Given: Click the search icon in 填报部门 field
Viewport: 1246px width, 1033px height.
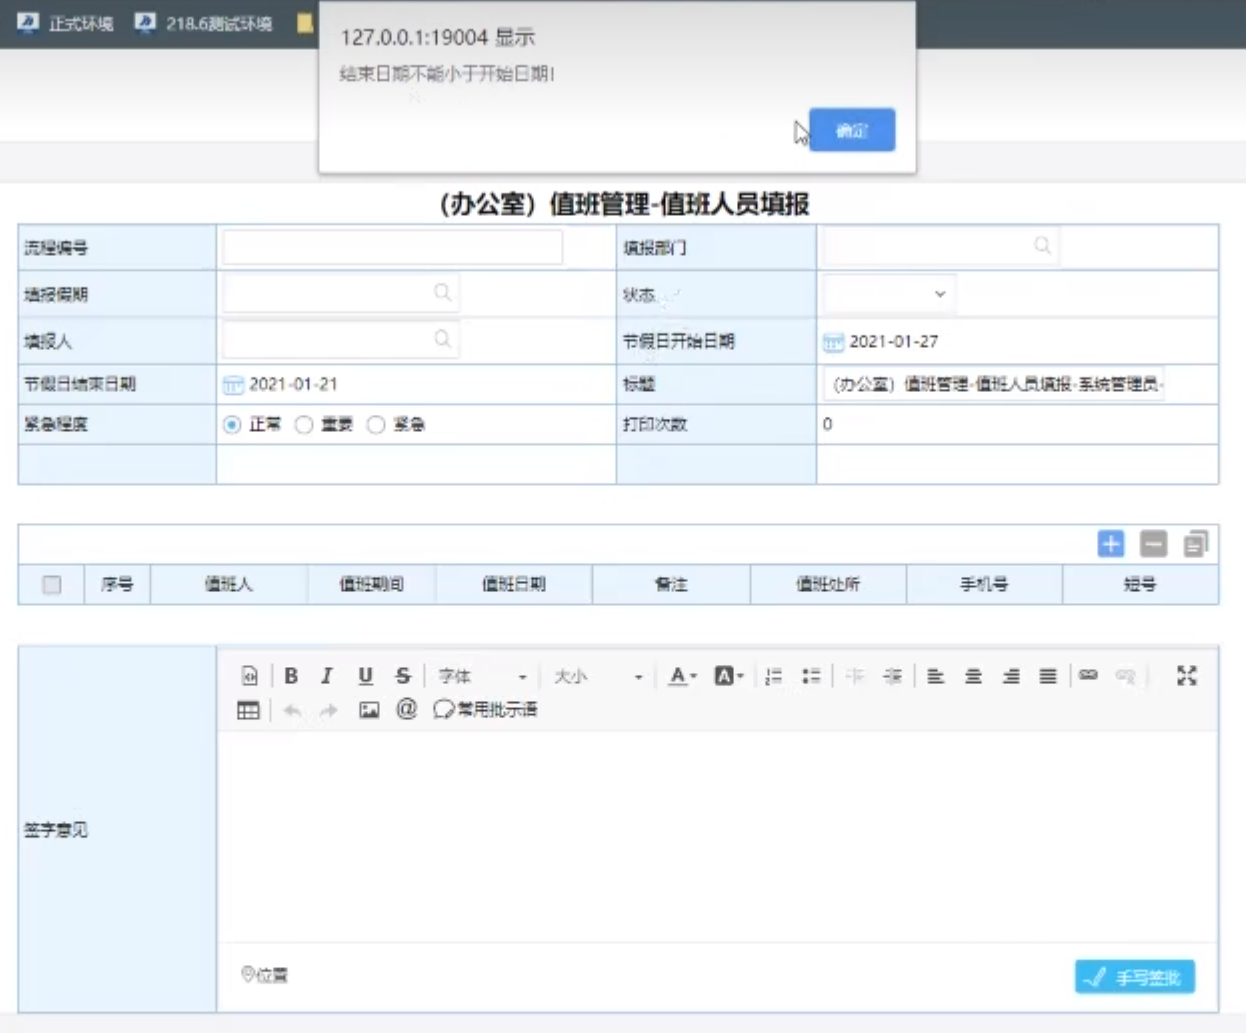Looking at the screenshot, I should (1042, 246).
